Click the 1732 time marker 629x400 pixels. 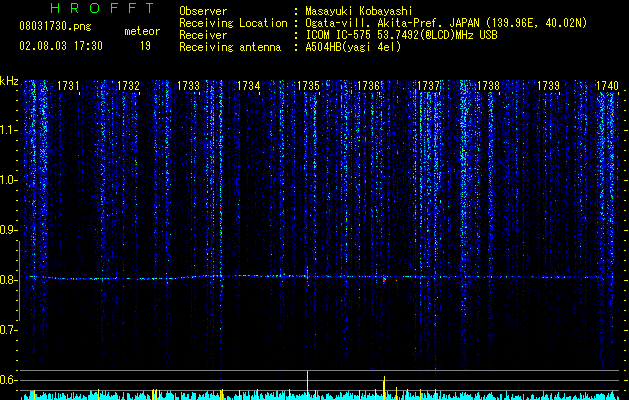[x=128, y=86]
